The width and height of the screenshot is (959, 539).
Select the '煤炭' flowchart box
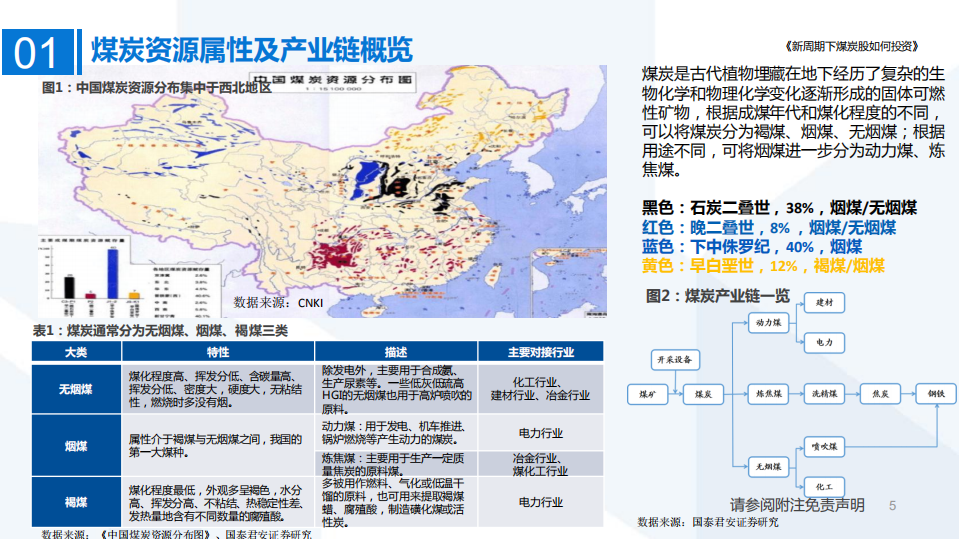coord(703,395)
